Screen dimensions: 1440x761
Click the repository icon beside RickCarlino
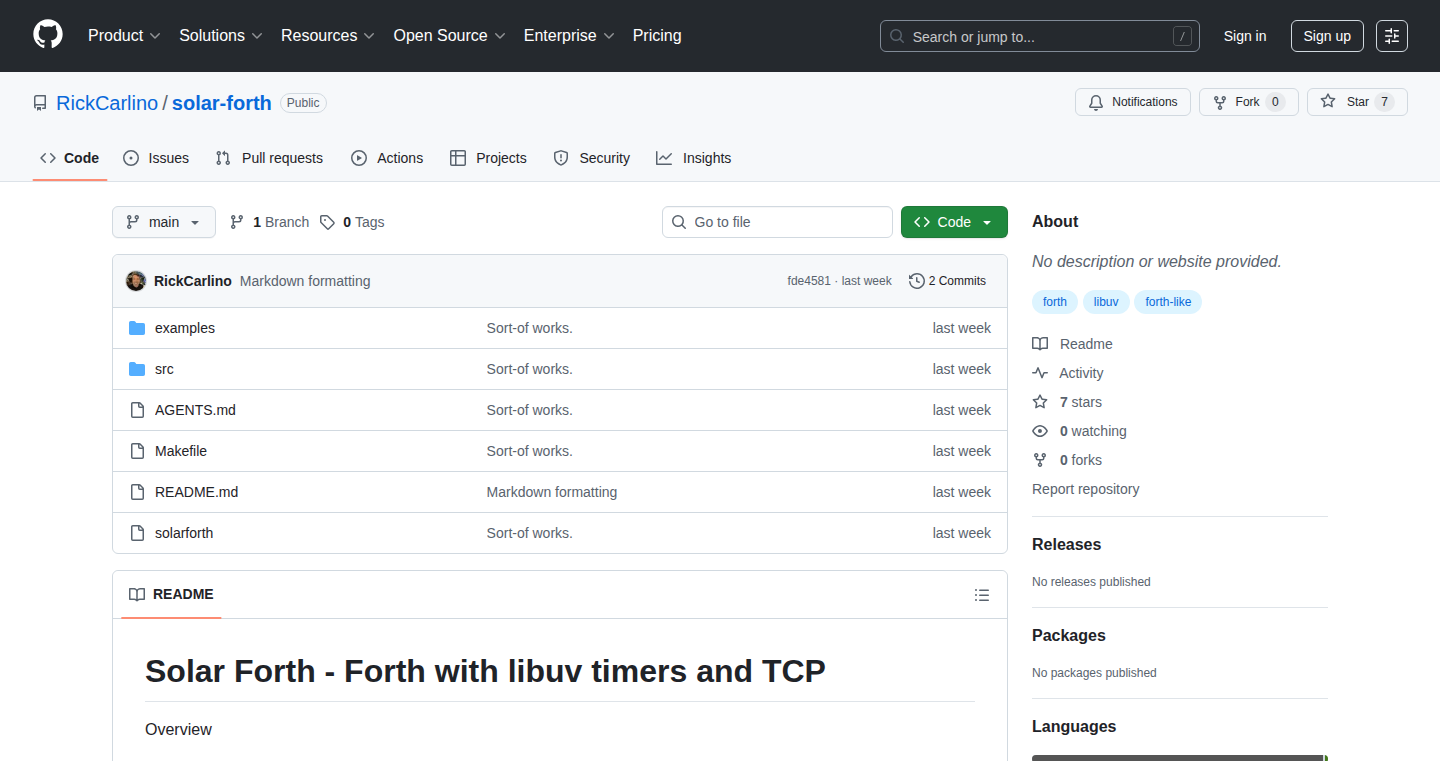40,103
